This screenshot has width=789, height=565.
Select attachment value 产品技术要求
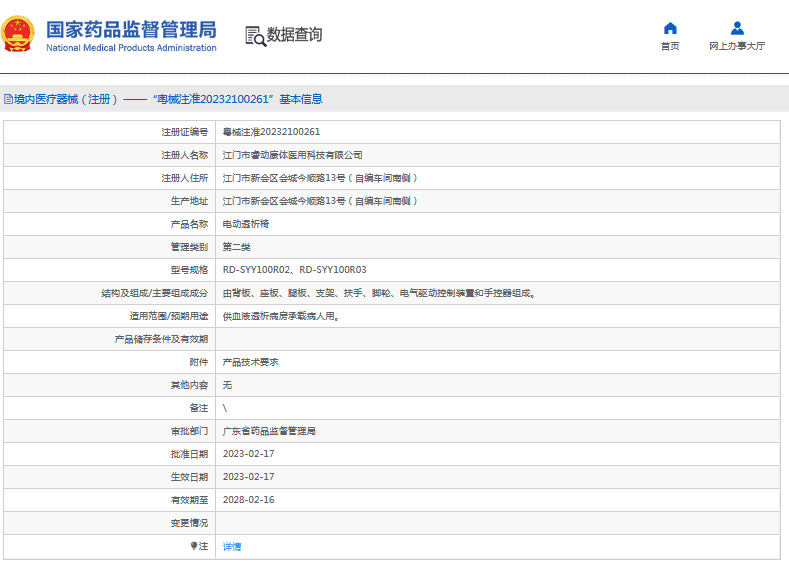pyautogui.click(x=251, y=362)
